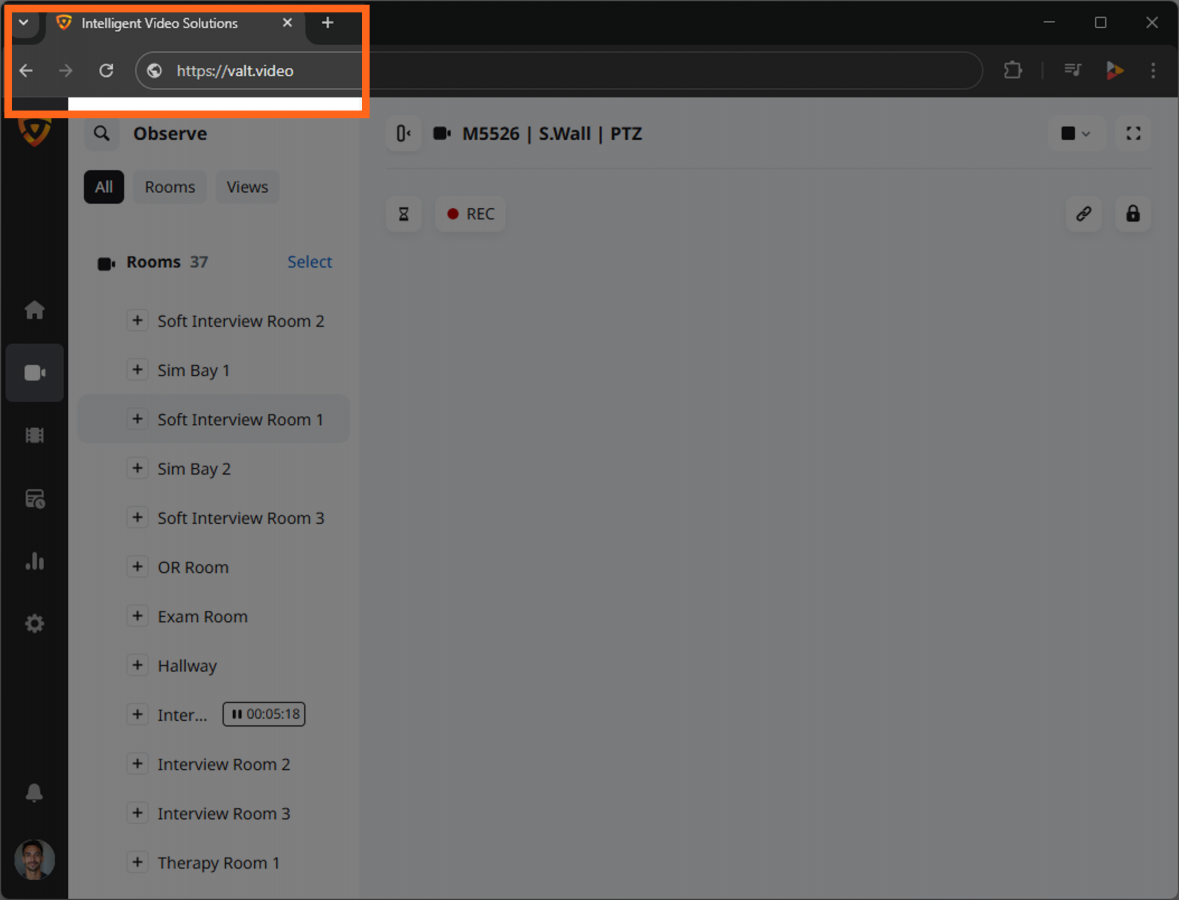The image size is (1179, 900).
Task: Click the Select link next to Rooms
Action: click(x=309, y=262)
